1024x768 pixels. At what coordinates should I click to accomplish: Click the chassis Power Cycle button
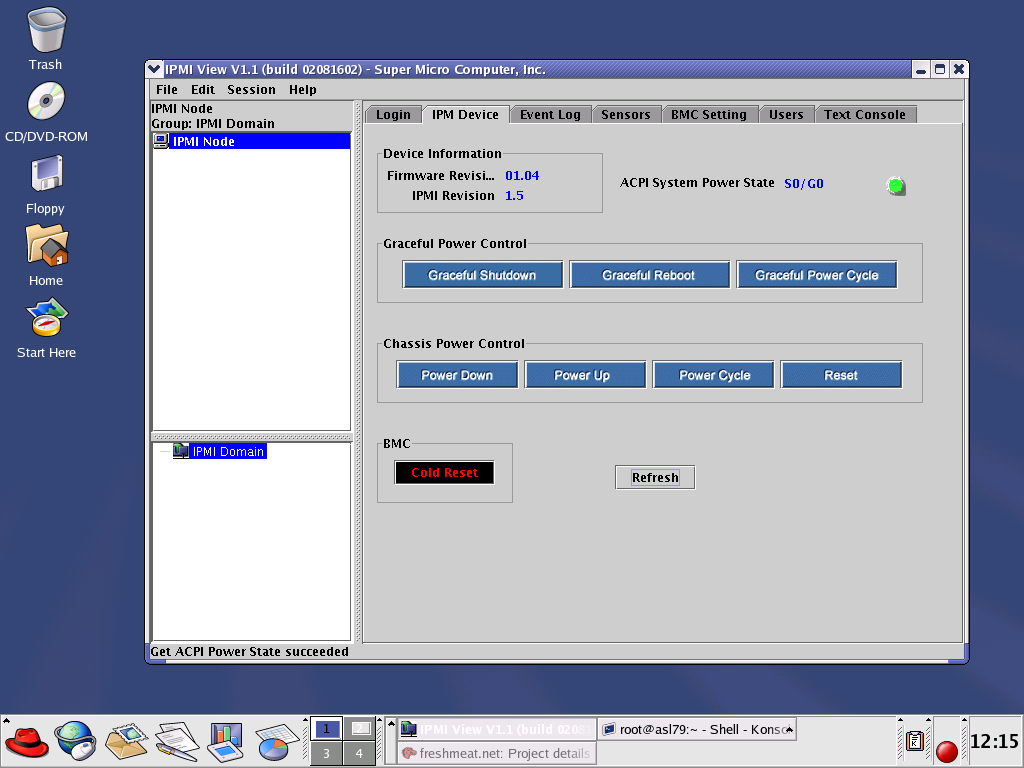pyautogui.click(x=714, y=375)
